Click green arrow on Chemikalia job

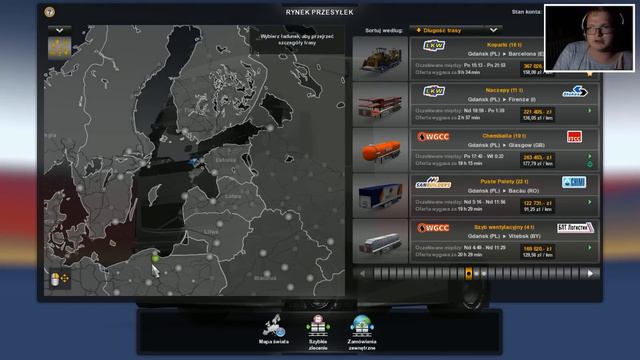pos(589,156)
